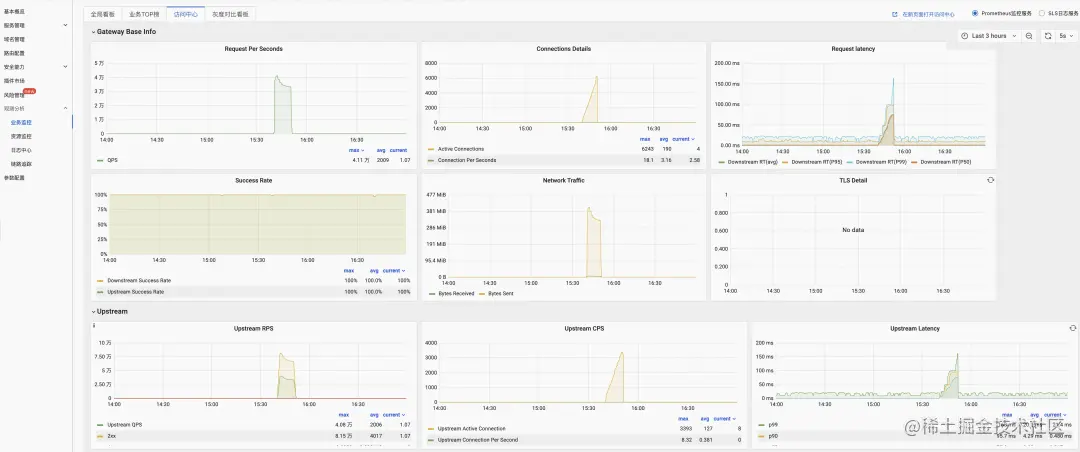Open the 5s refresh interval dropdown
1080x452 pixels.
[x=1066, y=36]
